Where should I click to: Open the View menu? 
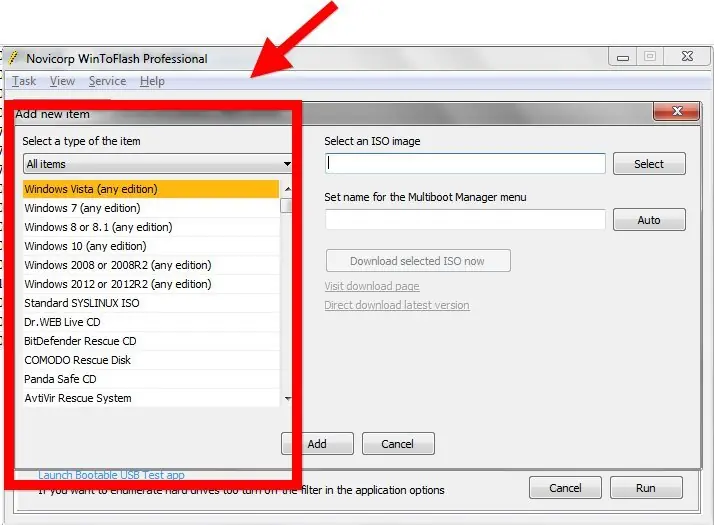(62, 81)
